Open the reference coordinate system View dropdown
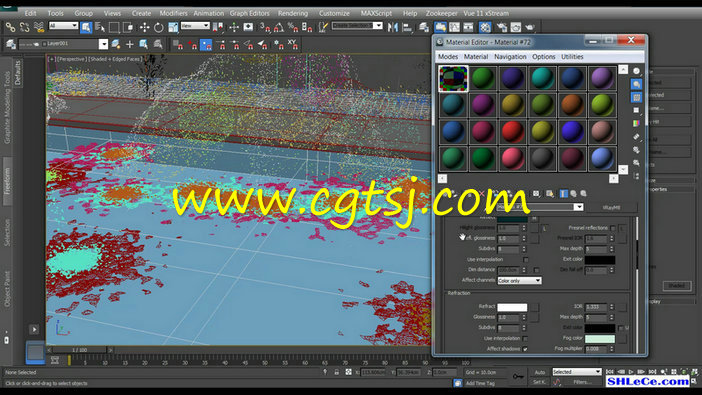 [x=195, y=26]
